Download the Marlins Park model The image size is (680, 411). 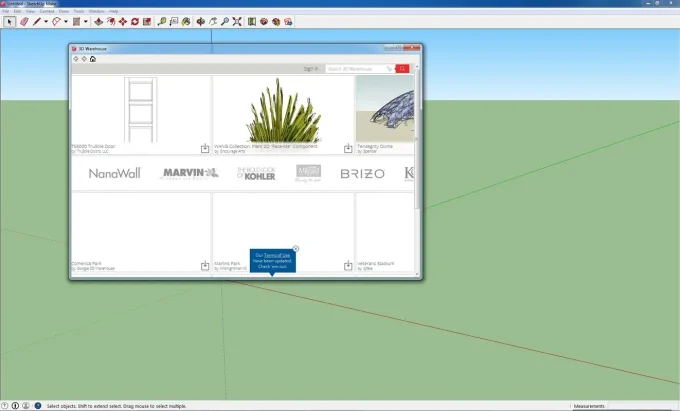(348, 266)
